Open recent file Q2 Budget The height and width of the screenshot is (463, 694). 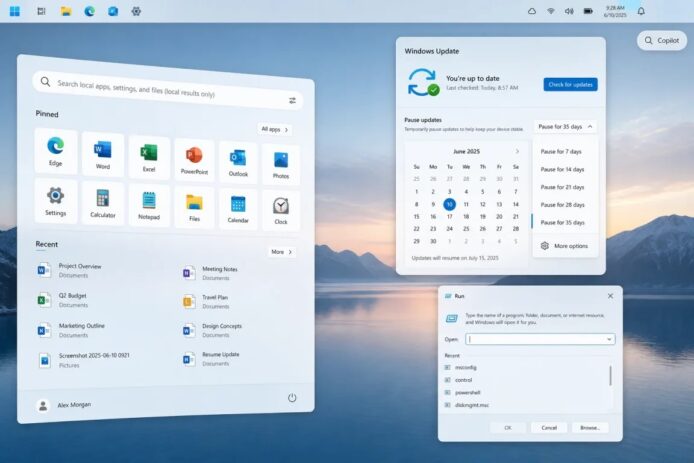(63, 300)
